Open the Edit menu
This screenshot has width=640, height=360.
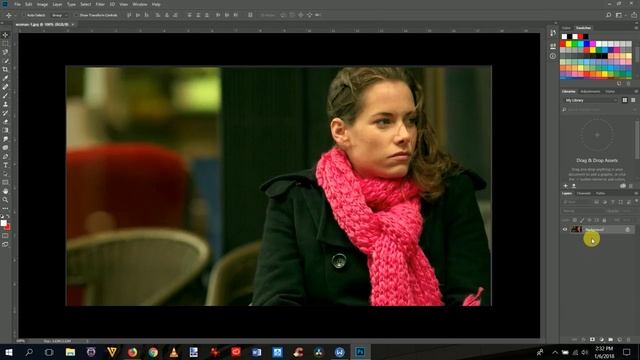(29, 4)
